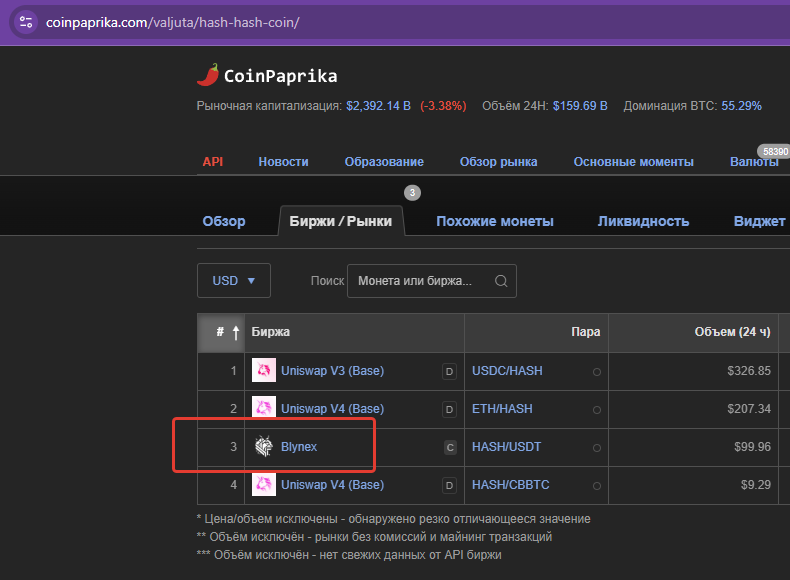The height and width of the screenshot is (580, 790).
Task: Click the D badge in HASH/CBBTC row
Action: (x=449, y=486)
